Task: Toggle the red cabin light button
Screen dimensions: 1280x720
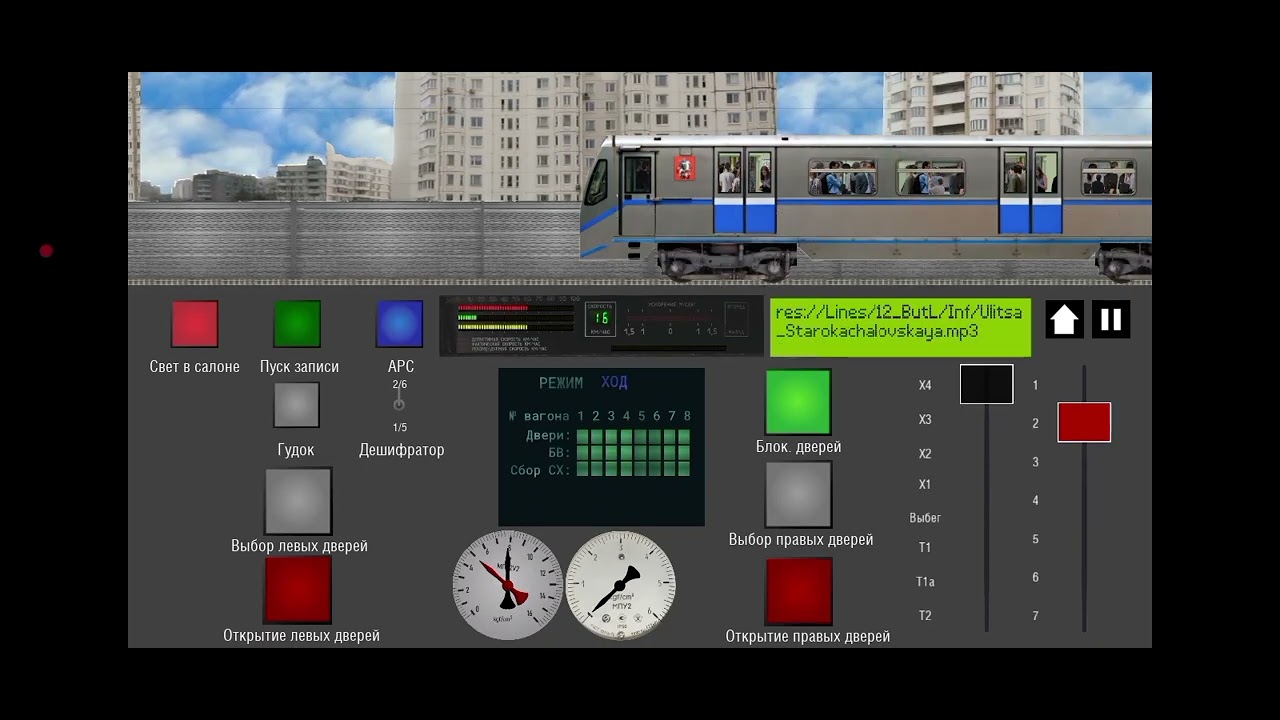Action: point(195,324)
